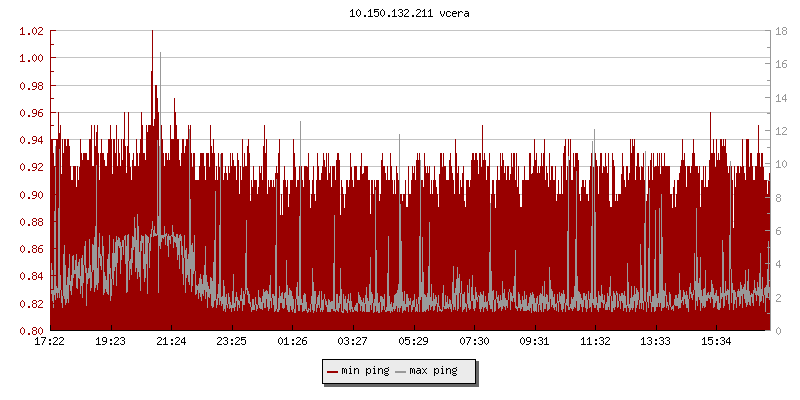Select the 21:24 time axis label

(171, 342)
